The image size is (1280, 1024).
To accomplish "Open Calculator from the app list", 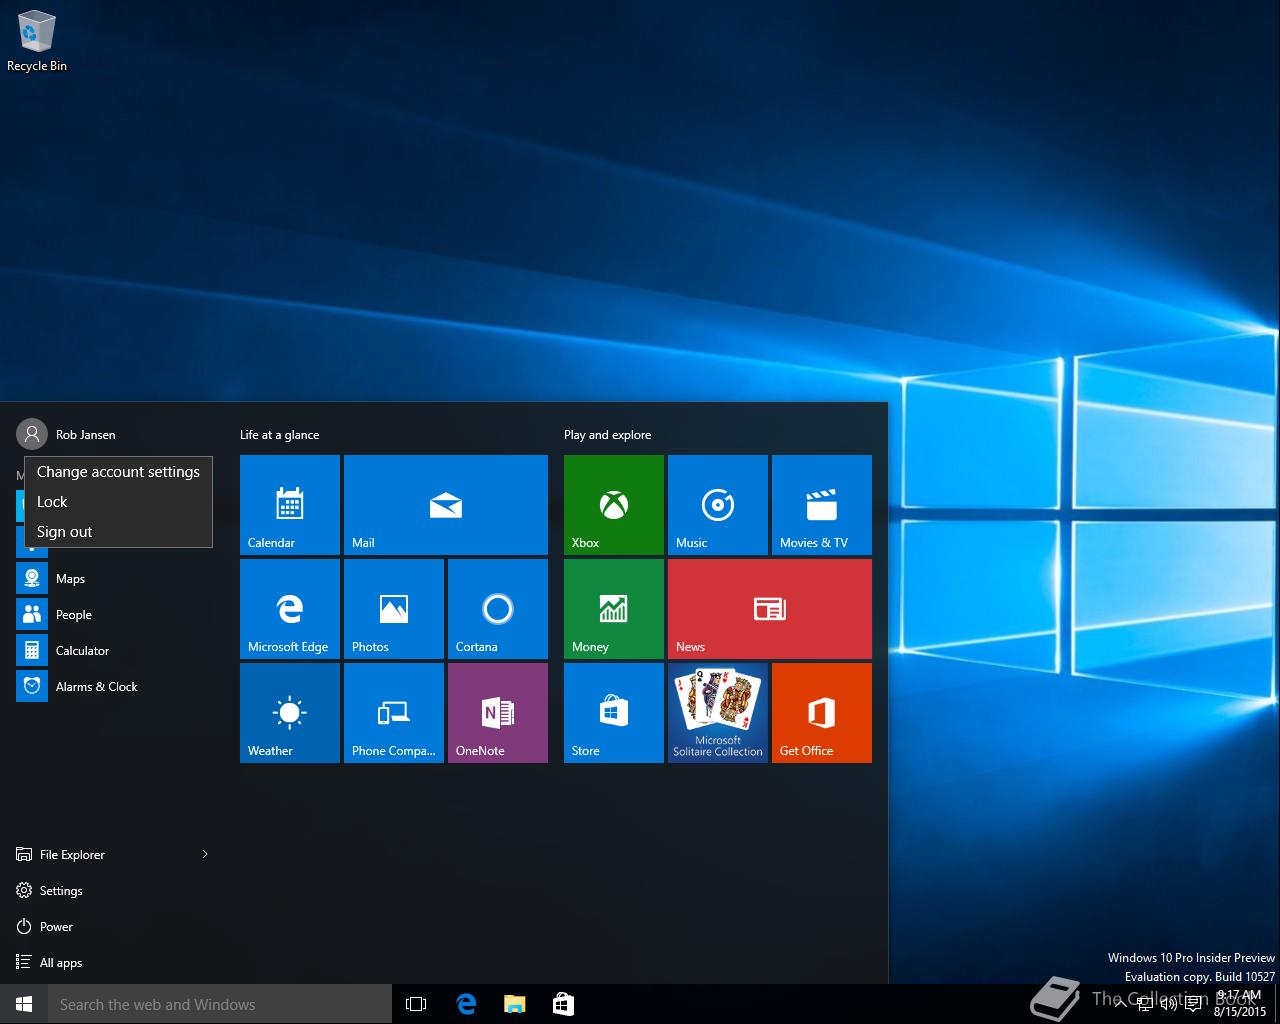I will click(x=114, y=651).
